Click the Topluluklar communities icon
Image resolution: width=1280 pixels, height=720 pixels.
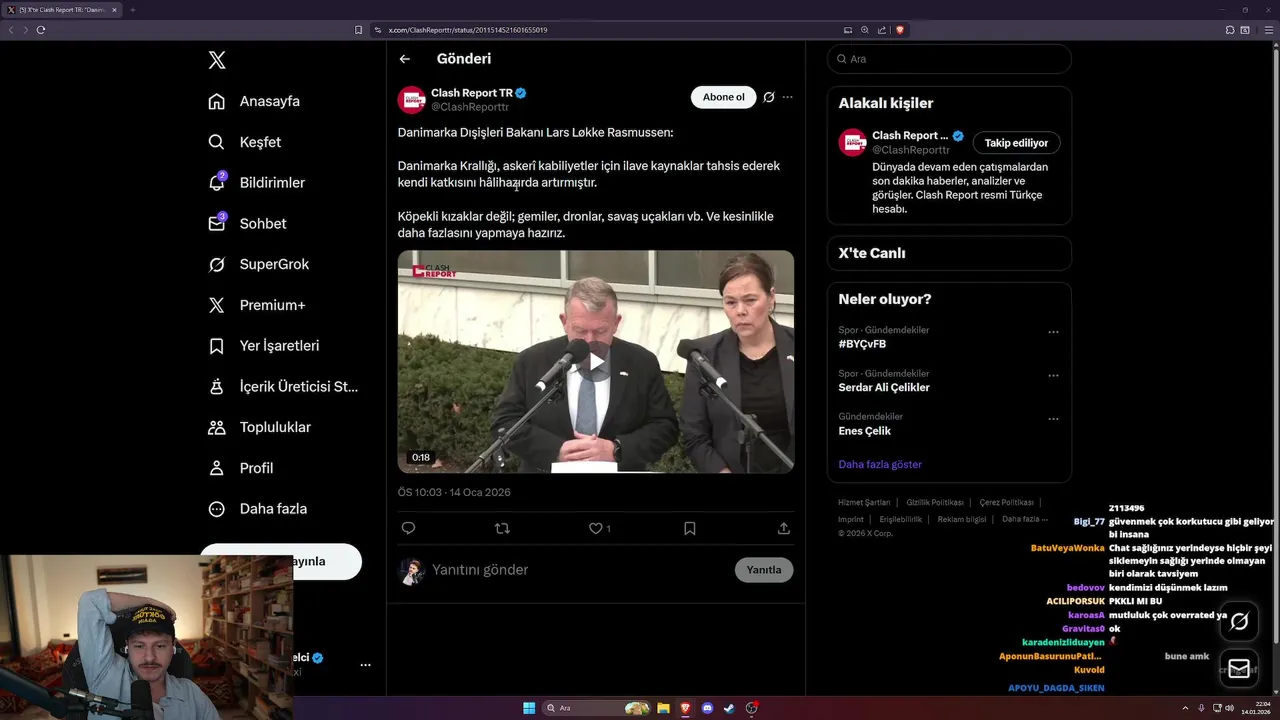point(216,427)
